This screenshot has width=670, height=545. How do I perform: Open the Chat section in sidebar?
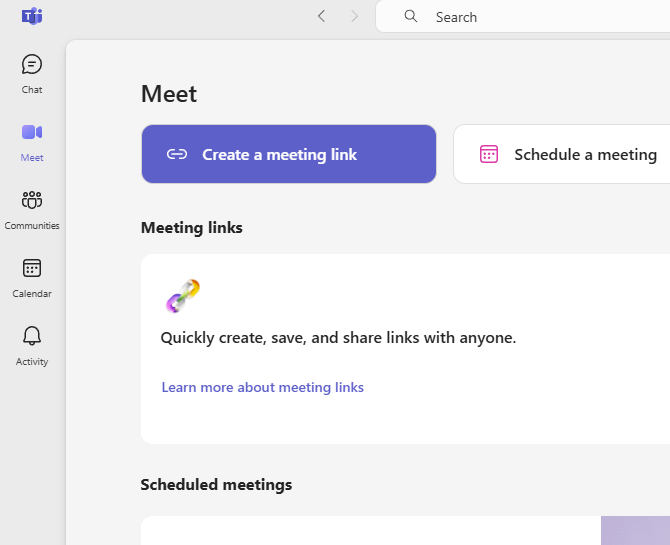pyautogui.click(x=32, y=74)
